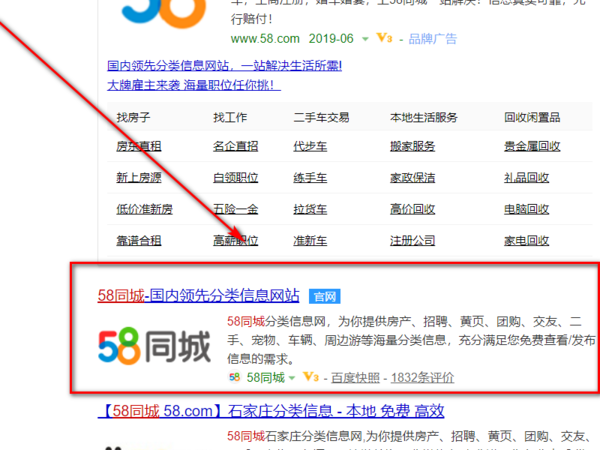Click green 58同城 source text

[x=266, y=378]
